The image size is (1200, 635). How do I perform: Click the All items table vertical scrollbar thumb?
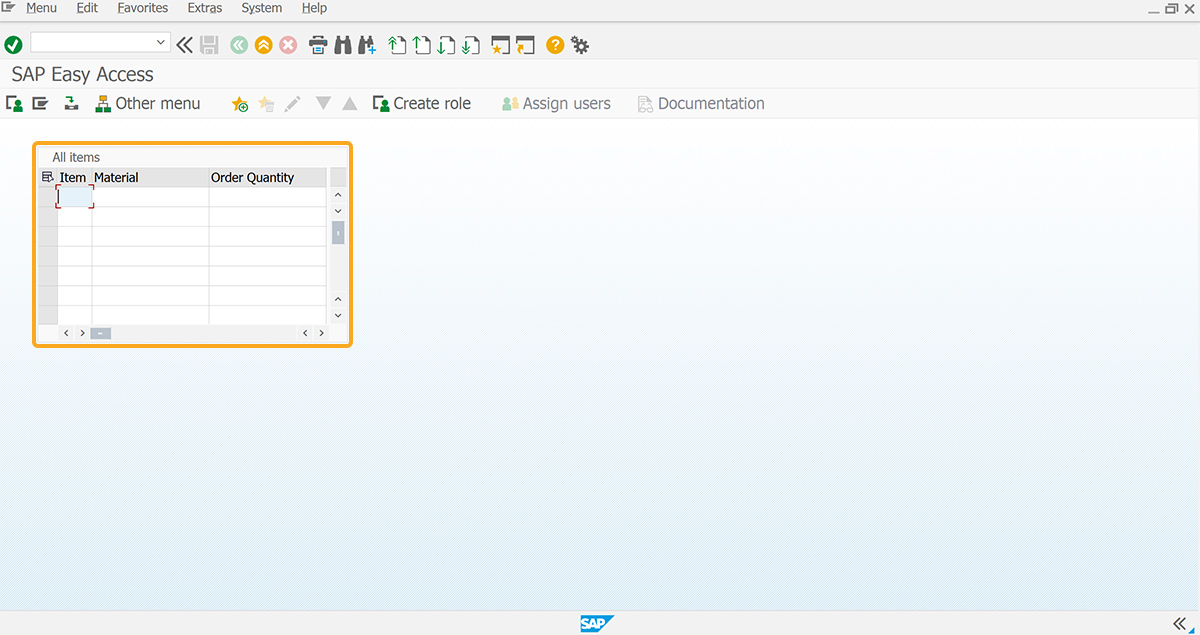[x=338, y=233]
